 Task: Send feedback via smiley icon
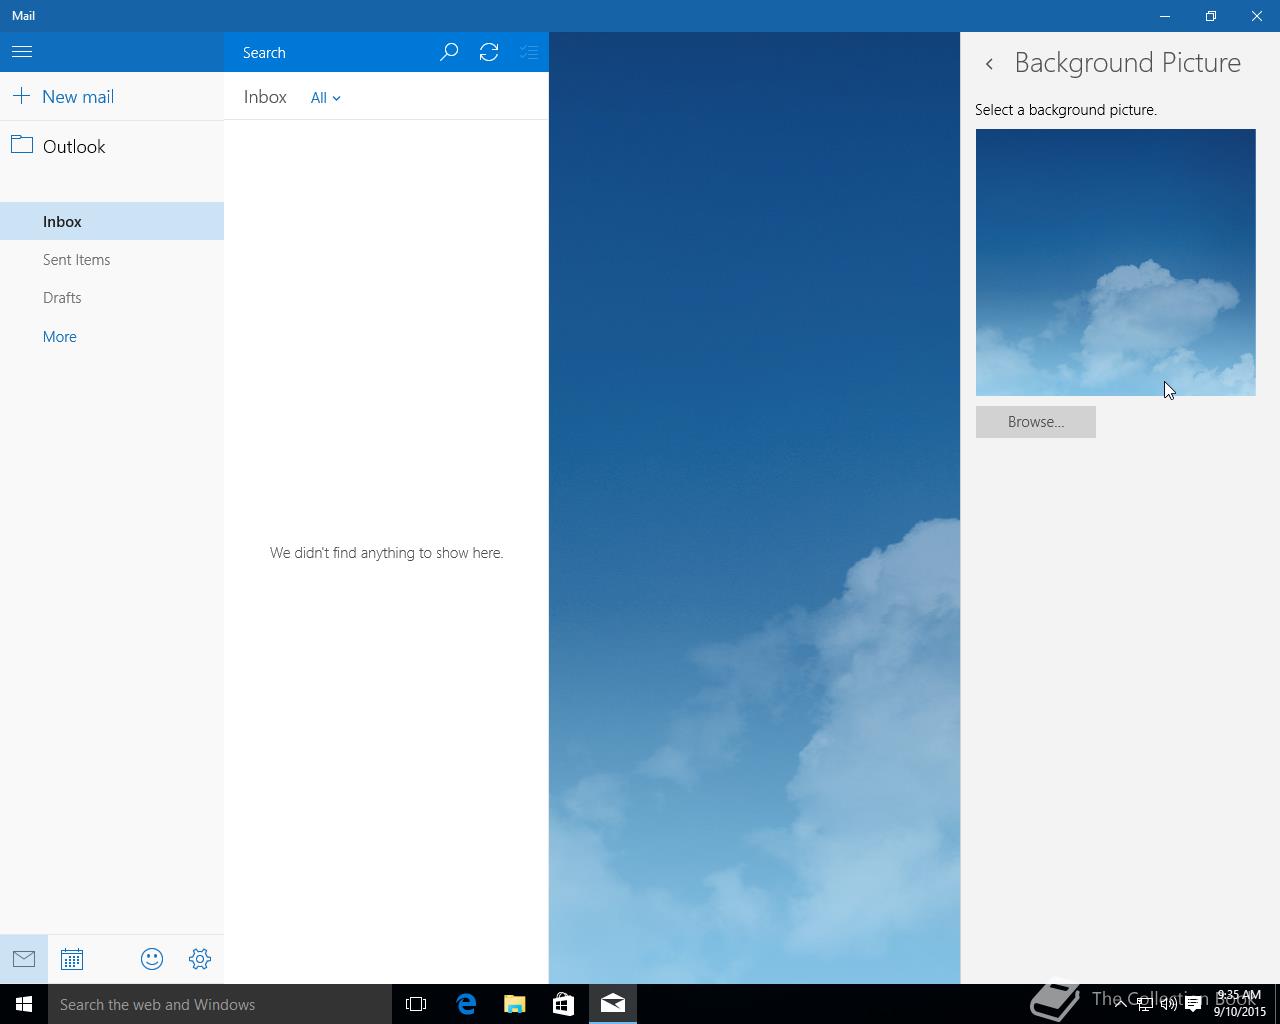click(152, 959)
